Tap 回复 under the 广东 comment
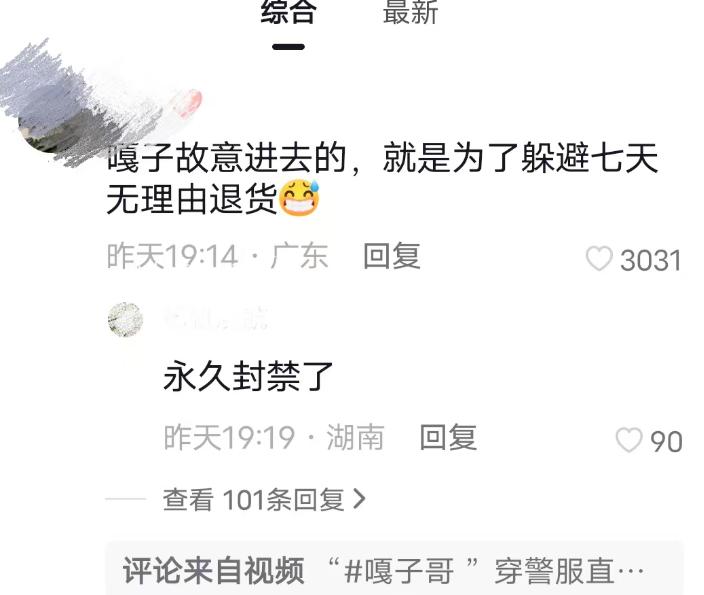Viewport: 704px width, 595px height. (392, 256)
